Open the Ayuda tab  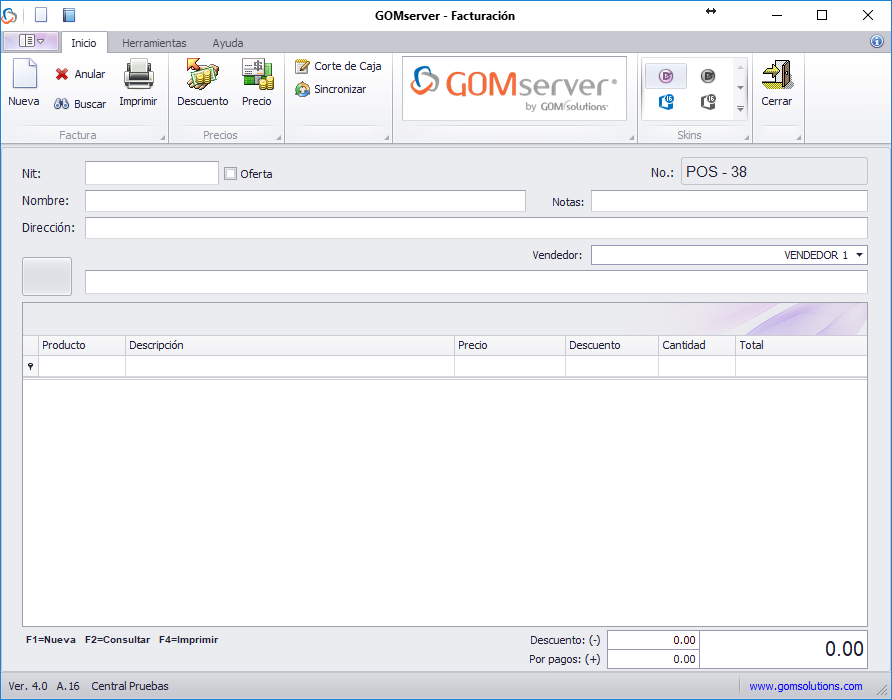227,43
